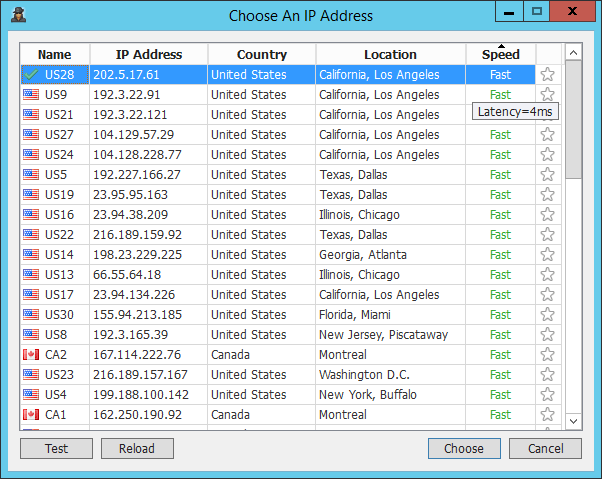This screenshot has width=602, height=479.
Task: Mark US4 as favorite with star
Action: point(547,394)
